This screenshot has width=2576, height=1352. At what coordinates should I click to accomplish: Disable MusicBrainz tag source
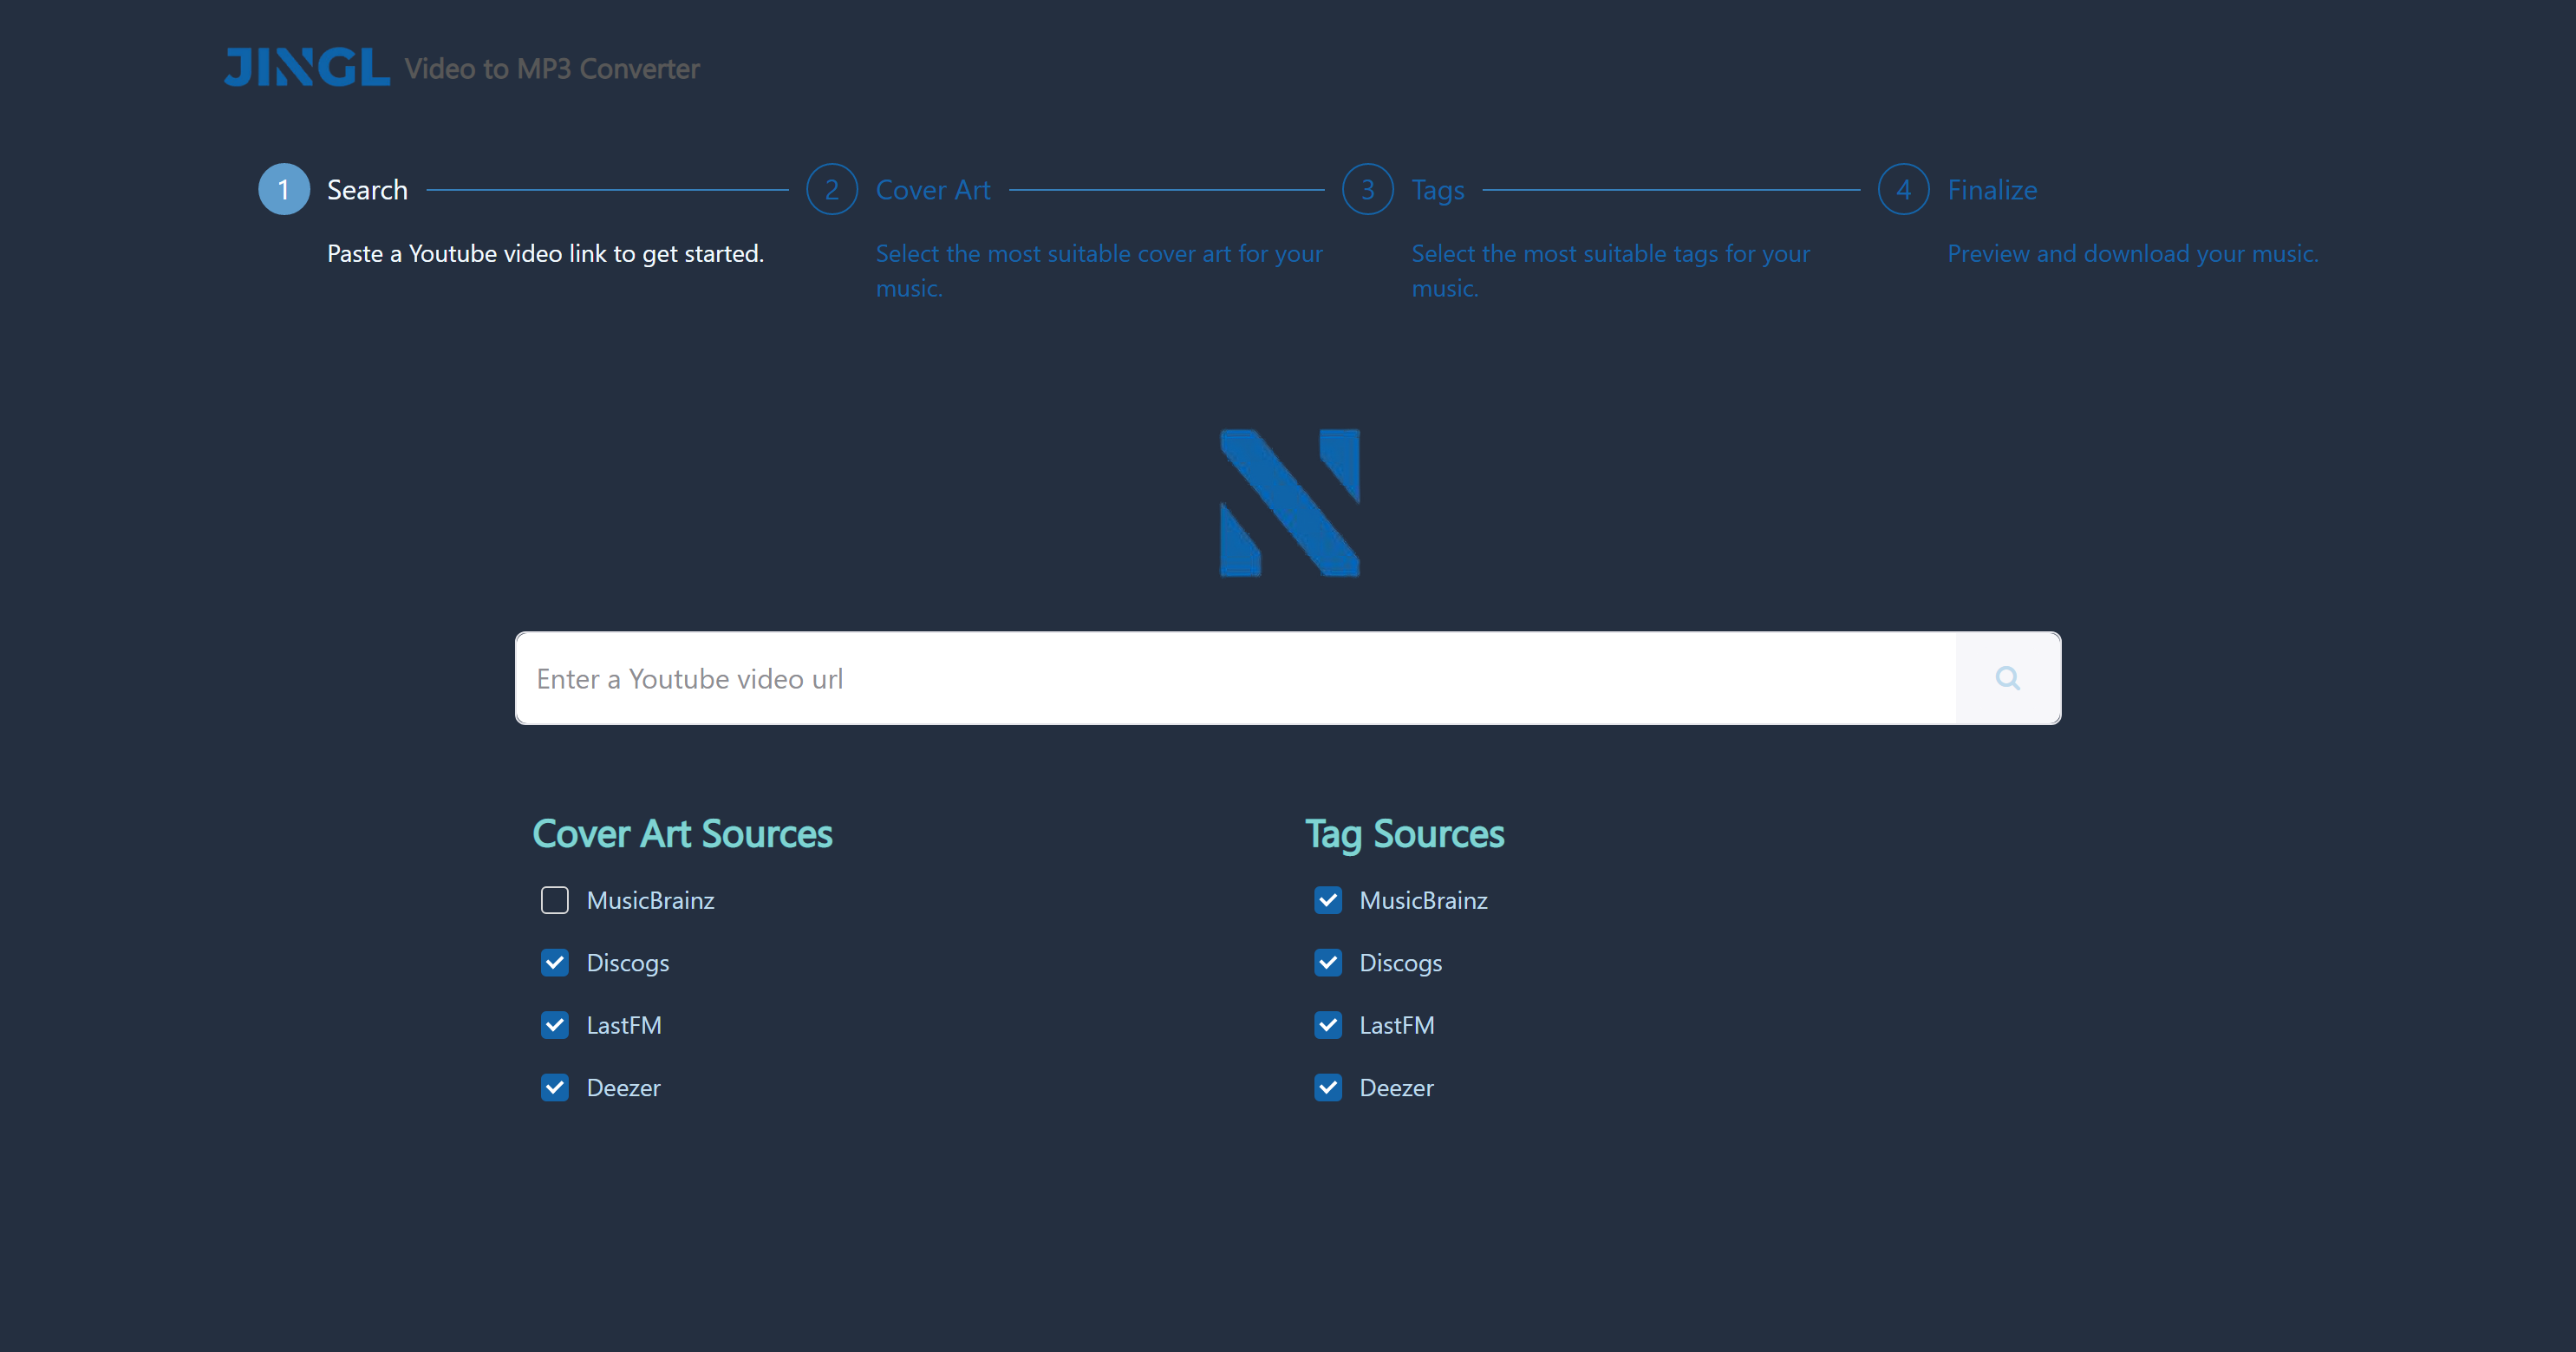coord(1328,900)
